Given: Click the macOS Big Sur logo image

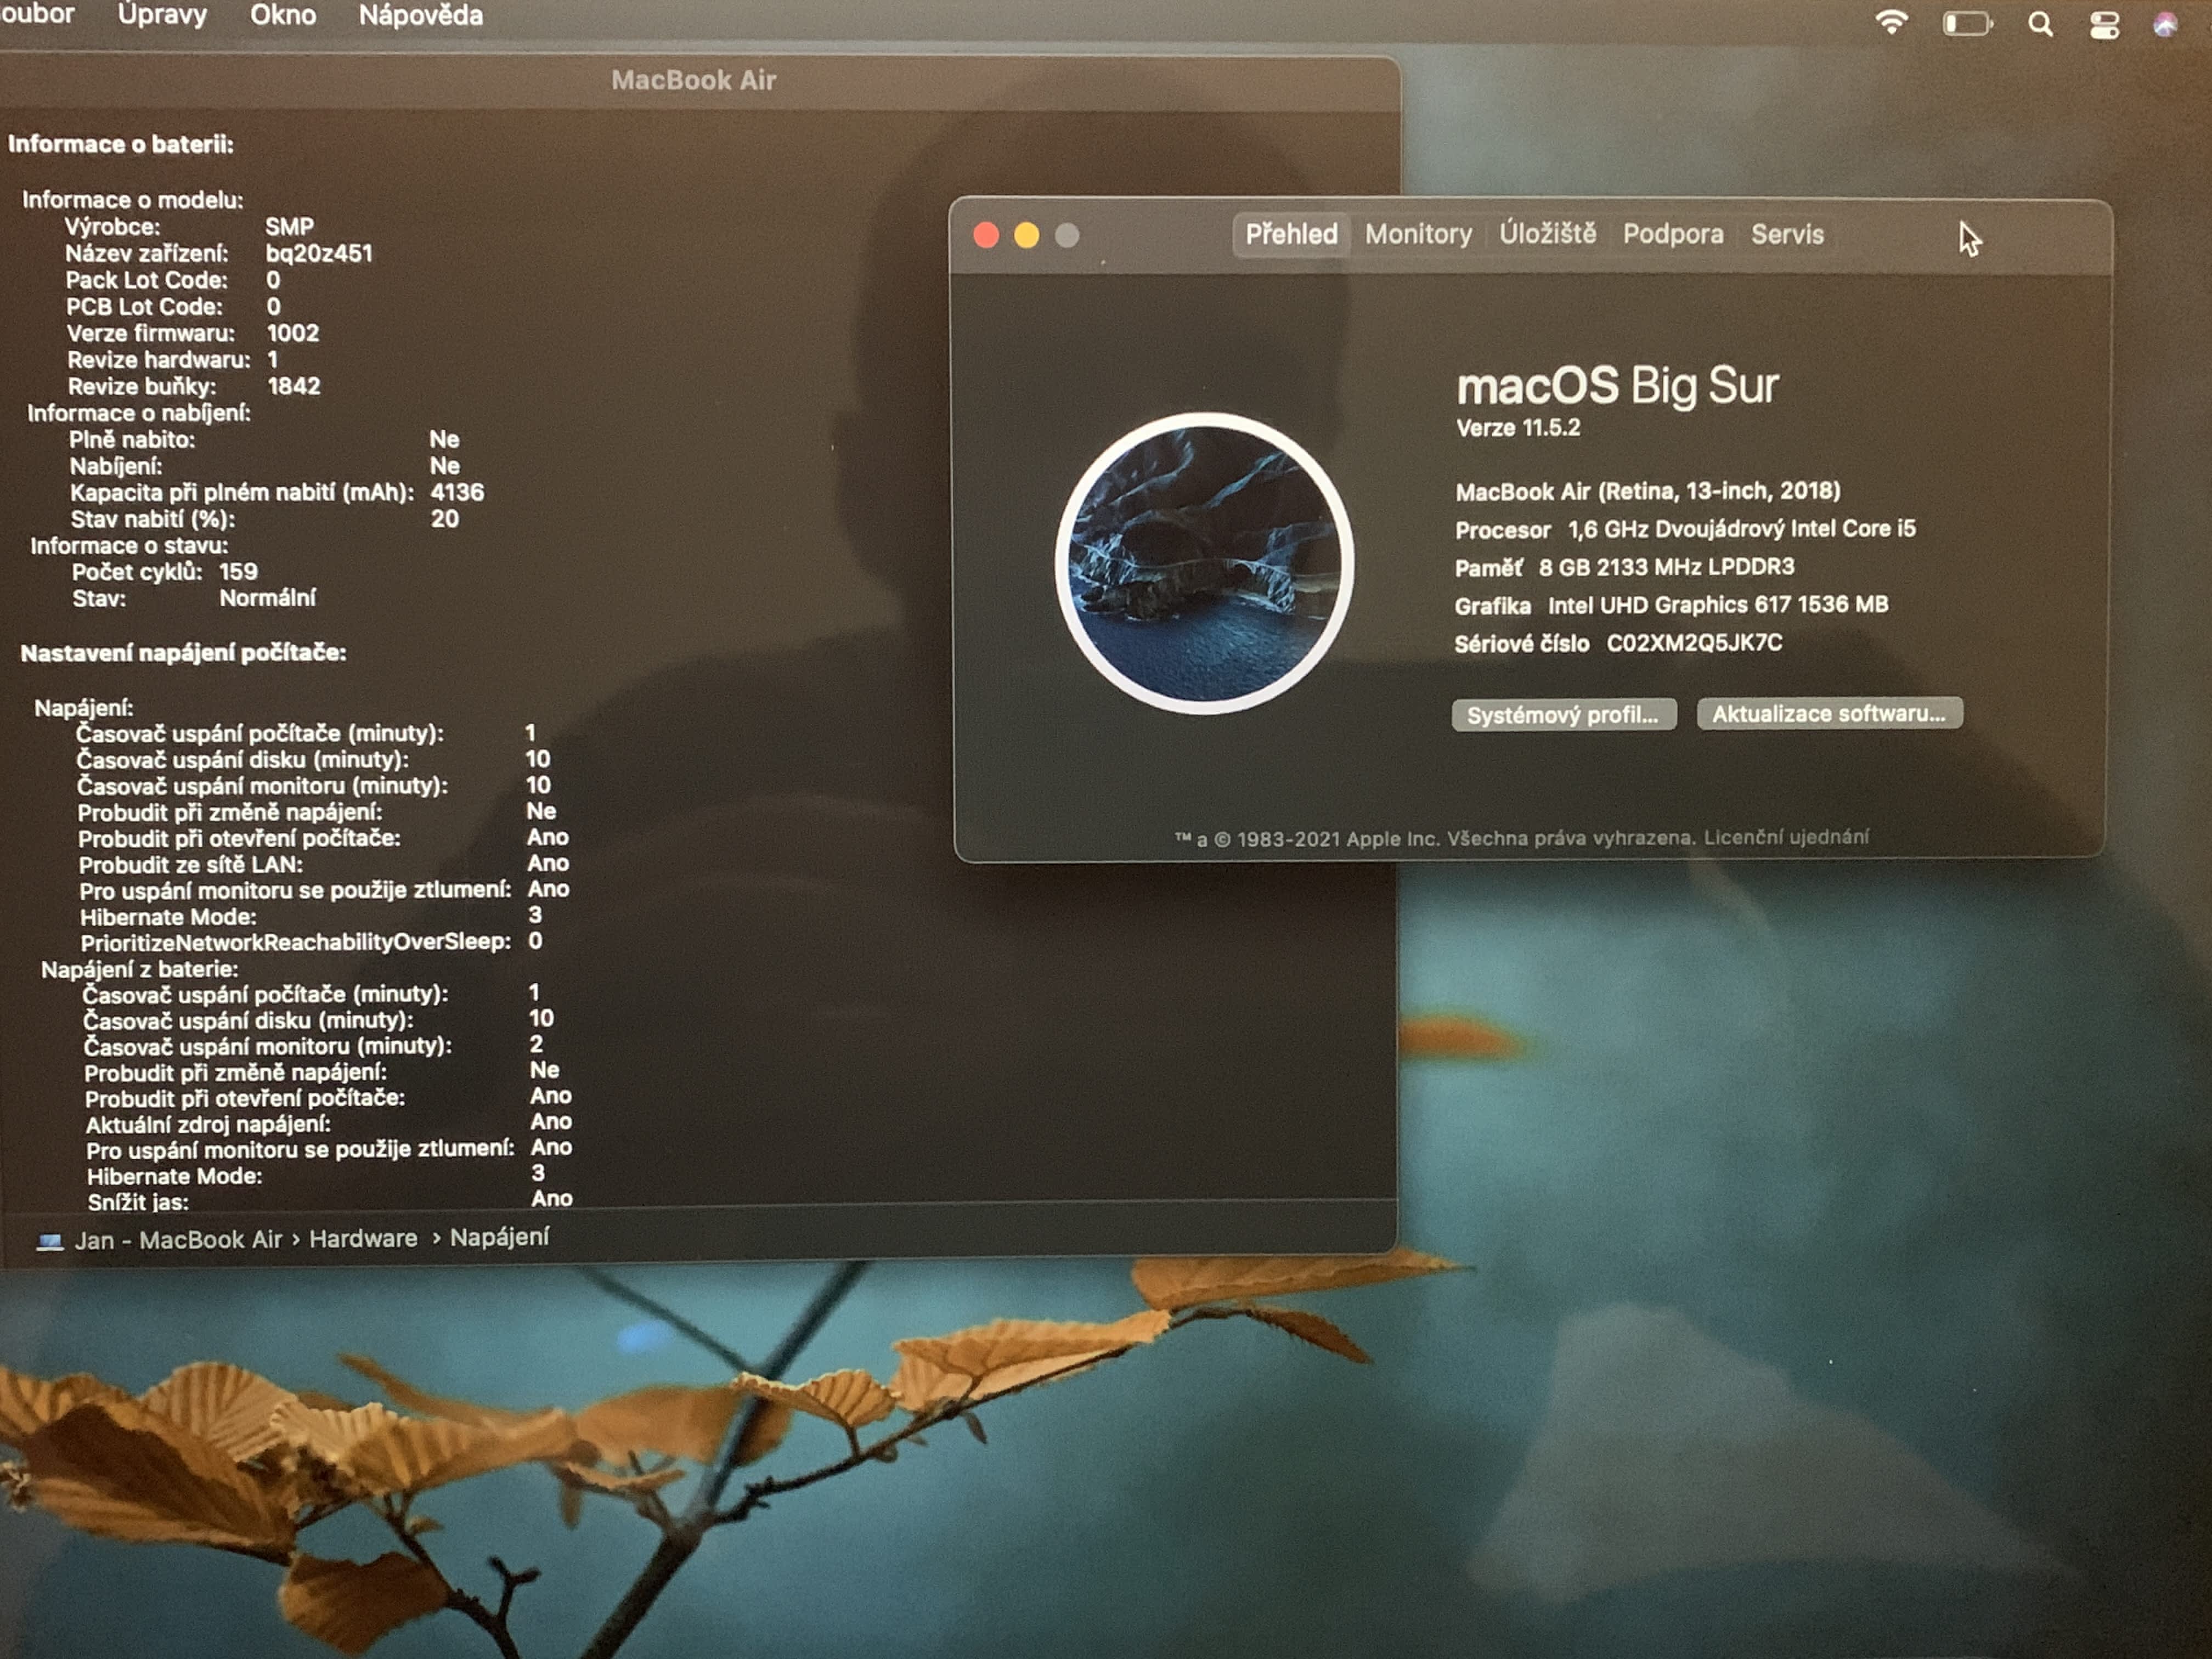Looking at the screenshot, I should 1204,563.
